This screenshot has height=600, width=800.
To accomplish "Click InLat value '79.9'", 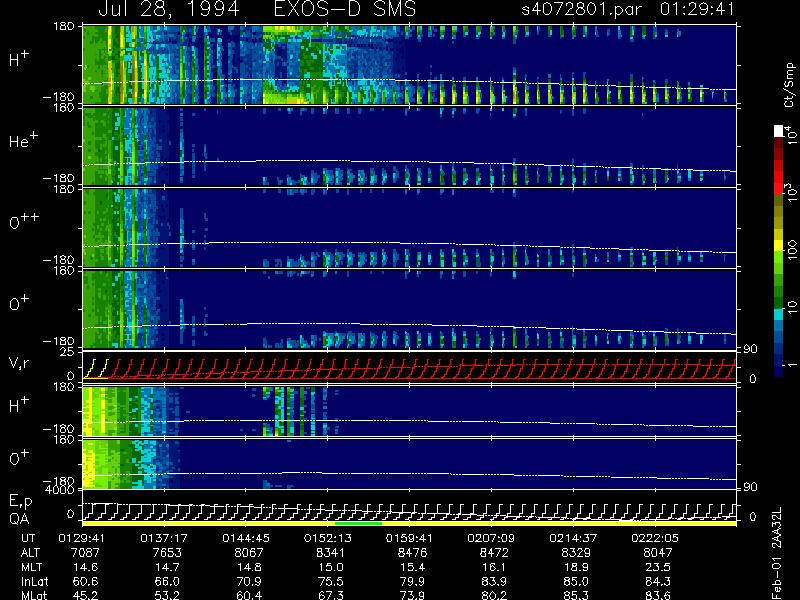I will coord(412,581).
